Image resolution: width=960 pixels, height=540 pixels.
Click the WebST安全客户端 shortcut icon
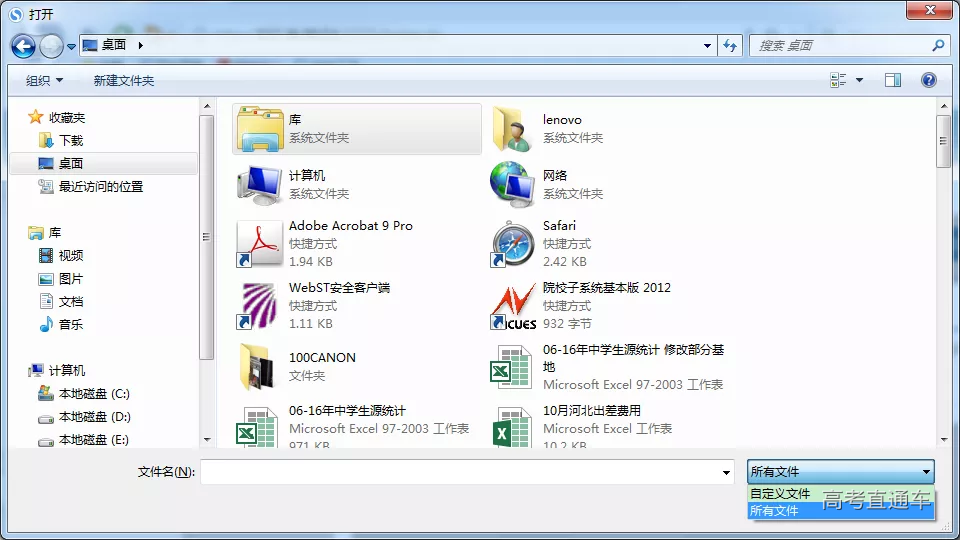(x=260, y=306)
